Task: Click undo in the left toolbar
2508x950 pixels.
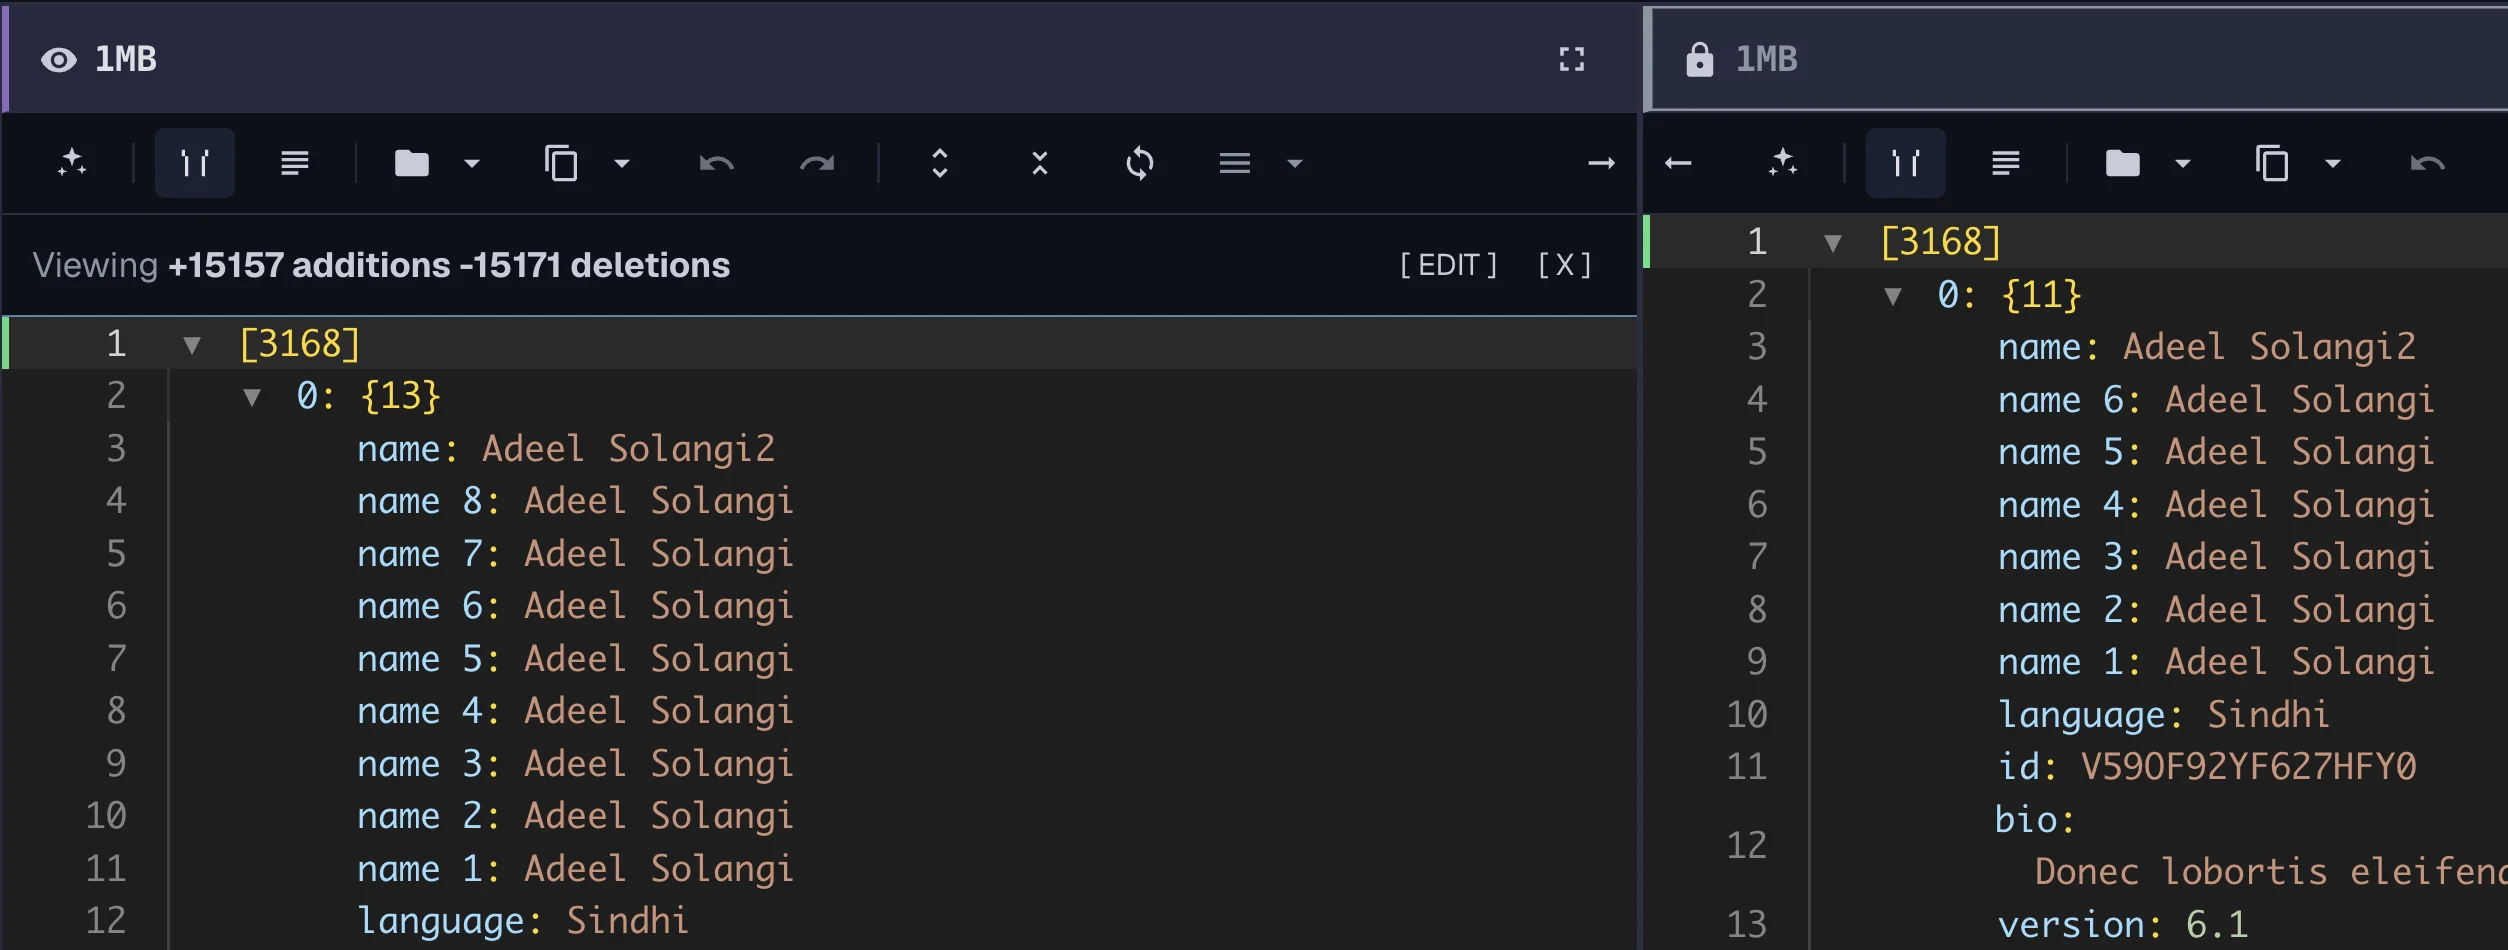Action: tap(716, 163)
